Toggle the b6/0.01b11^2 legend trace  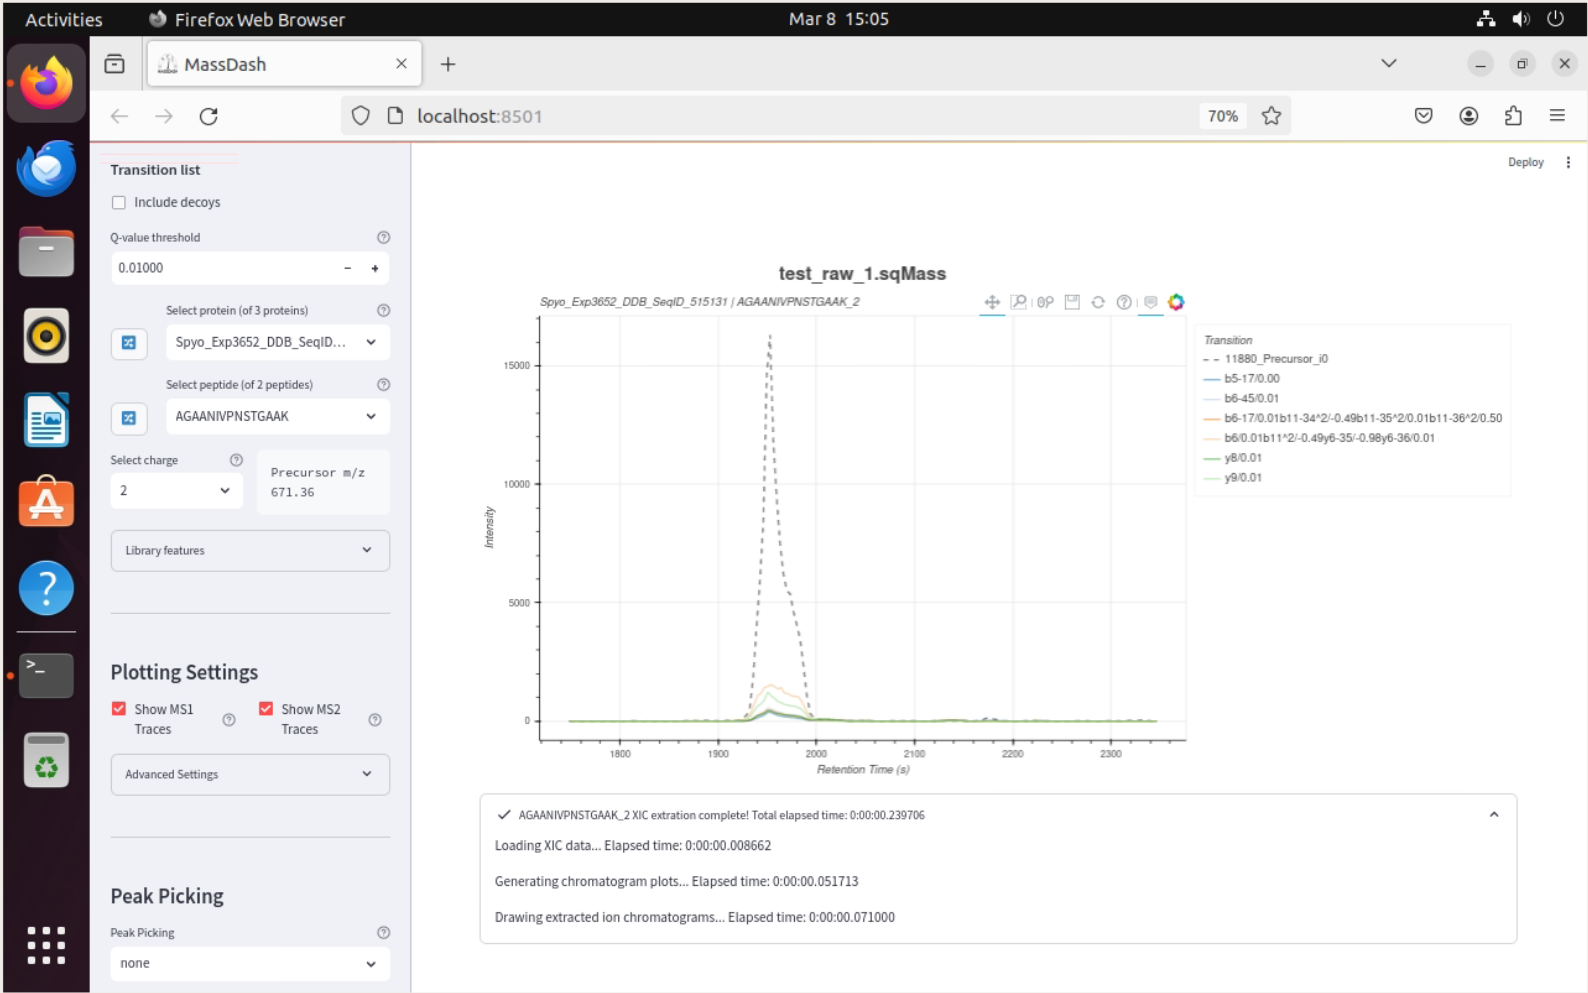[x=1319, y=438]
